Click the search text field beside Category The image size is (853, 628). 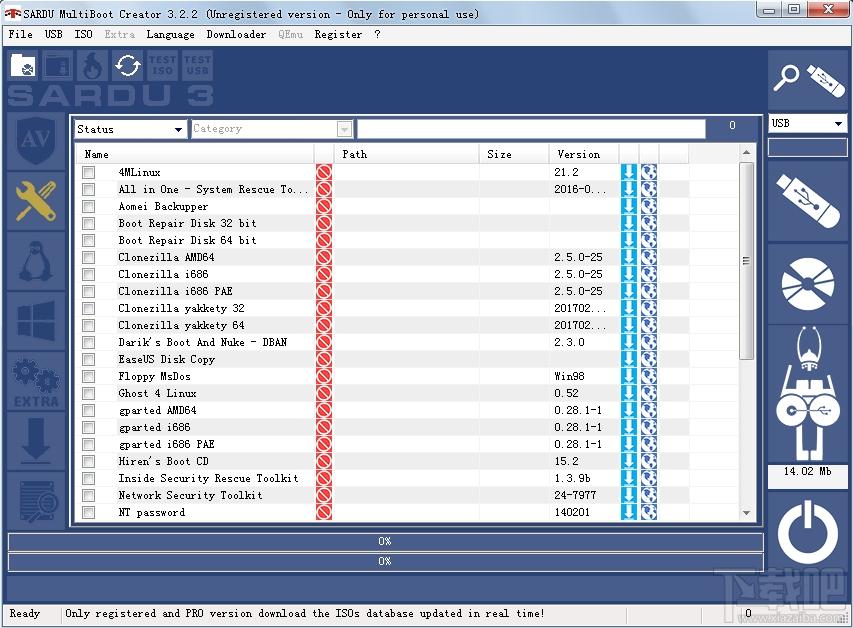pyautogui.click(x=531, y=129)
